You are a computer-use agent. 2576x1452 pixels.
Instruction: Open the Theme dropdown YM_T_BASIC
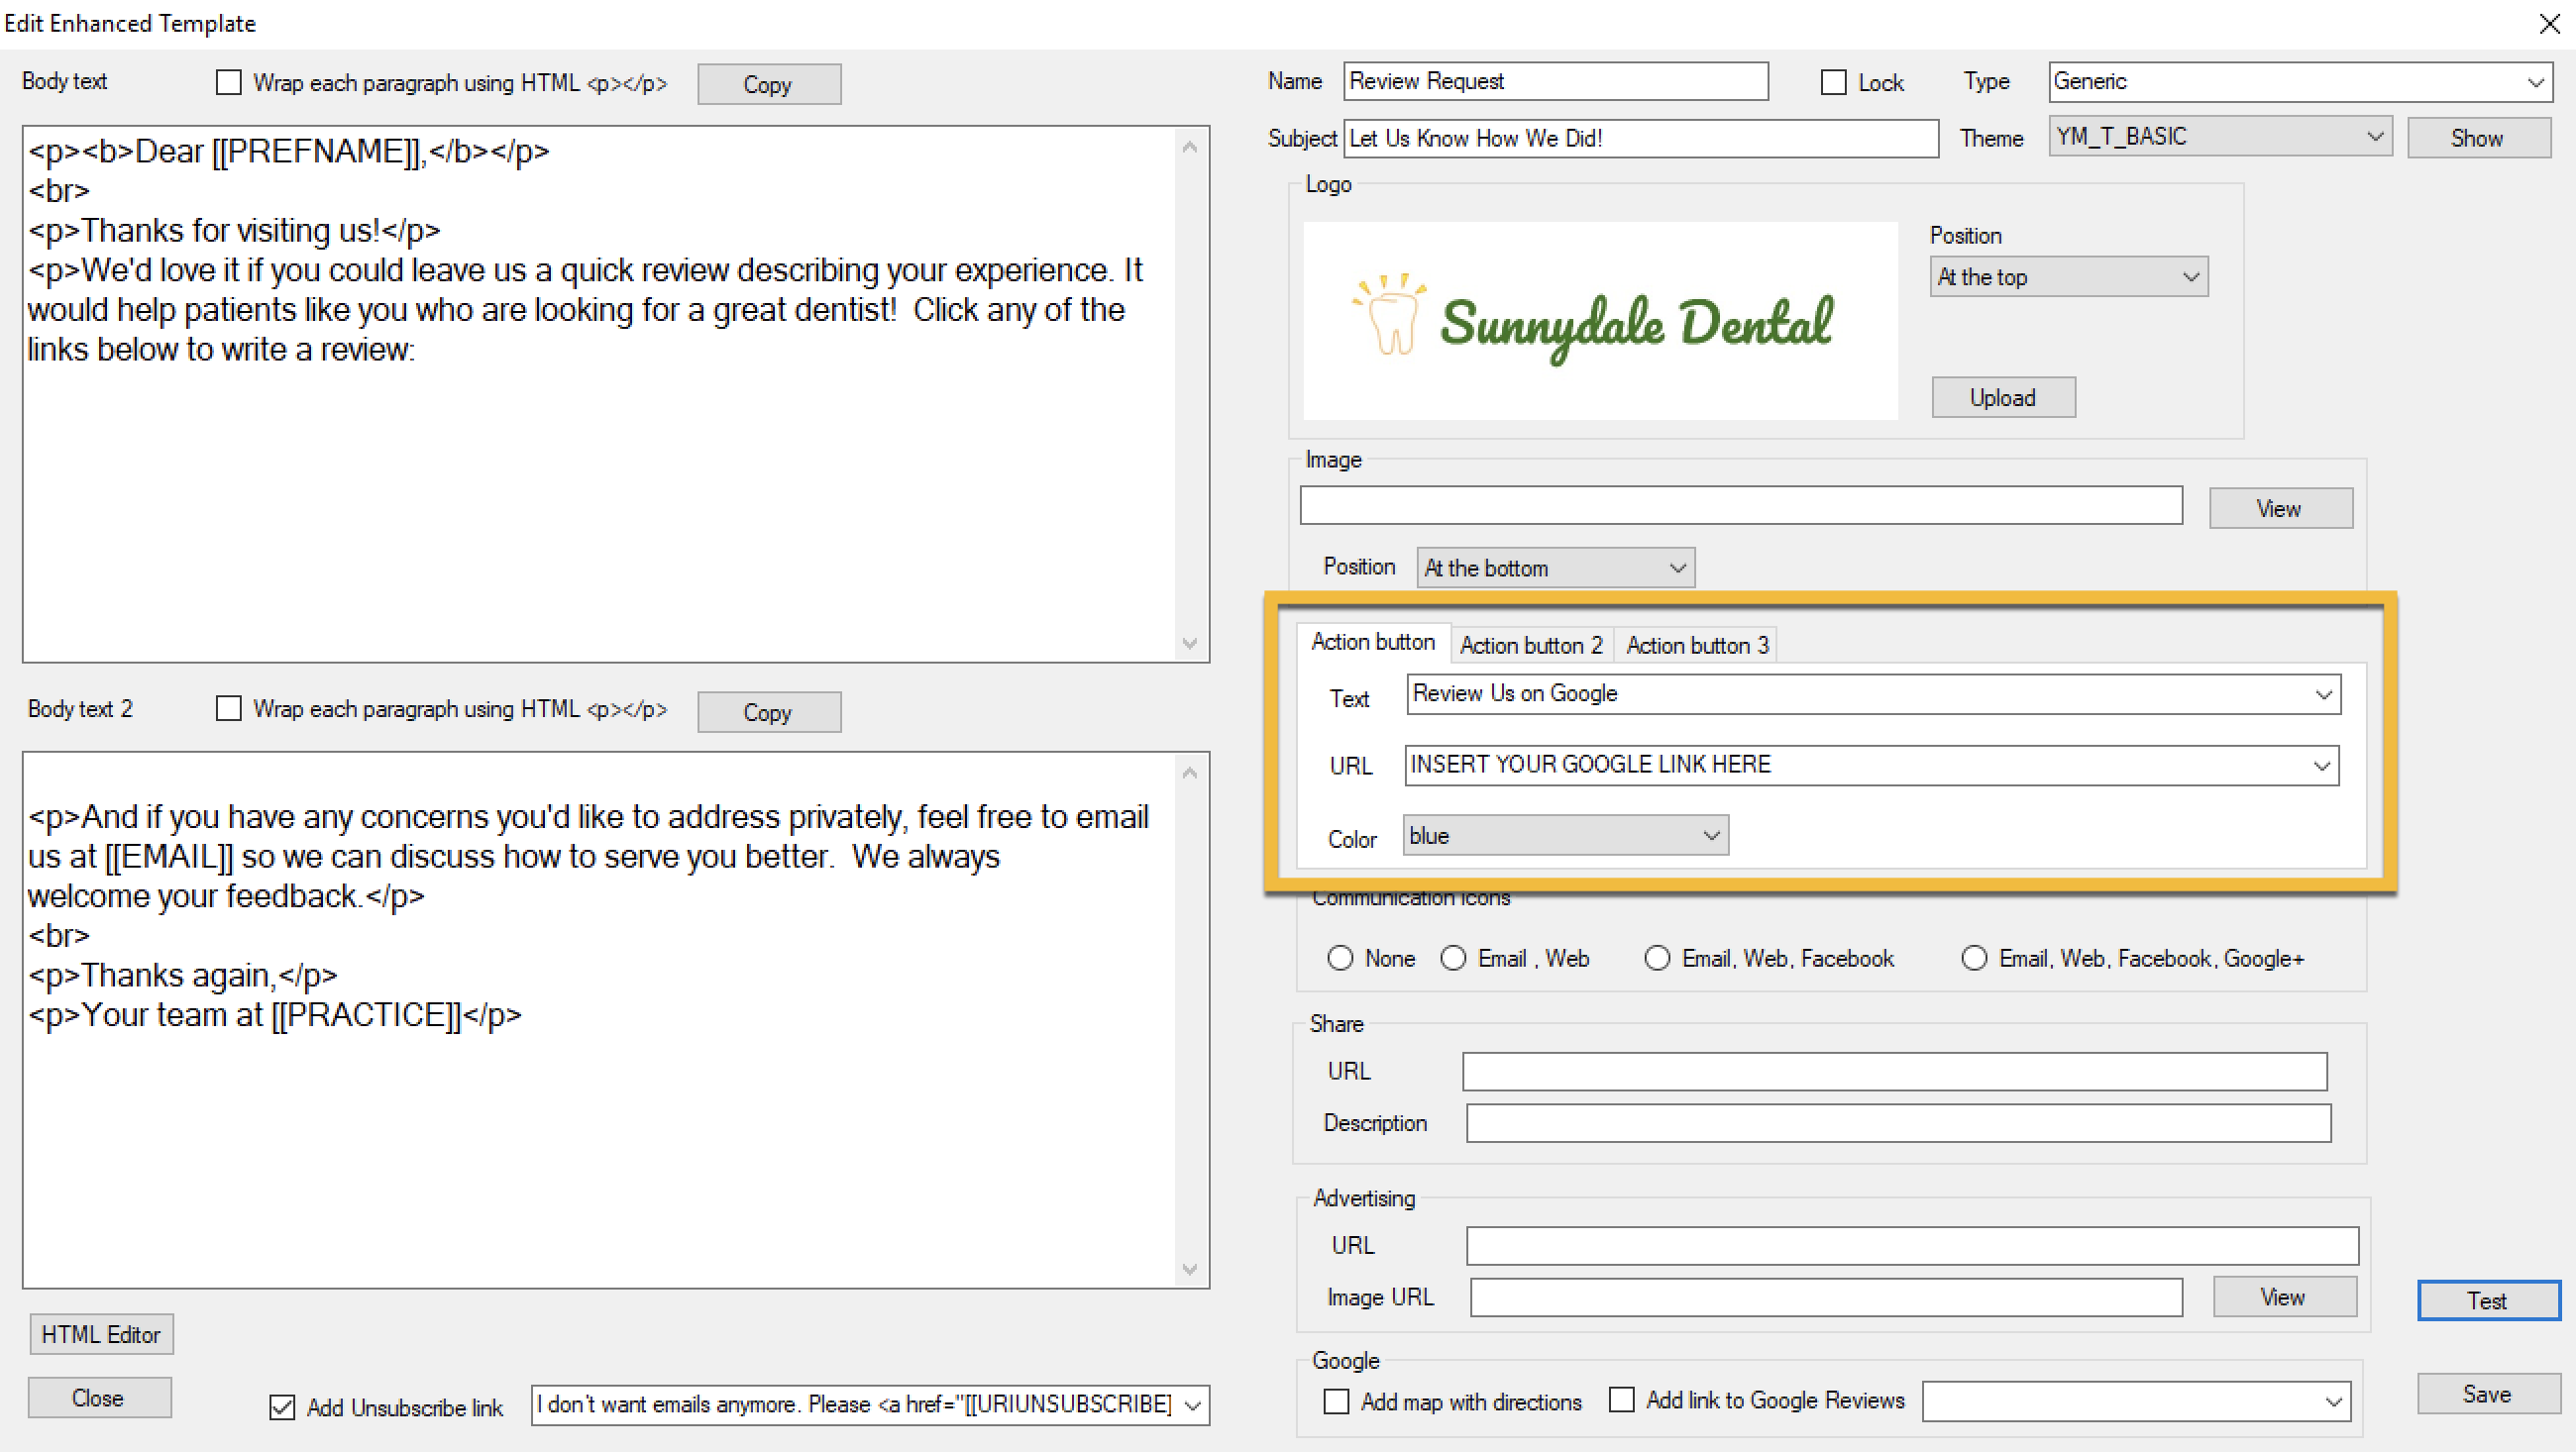click(x=2219, y=136)
